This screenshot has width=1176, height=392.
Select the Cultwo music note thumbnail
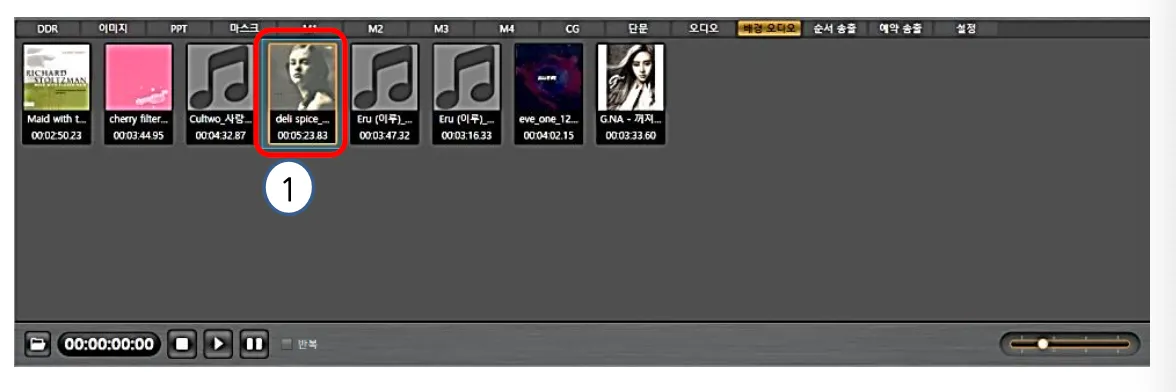coord(220,77)
